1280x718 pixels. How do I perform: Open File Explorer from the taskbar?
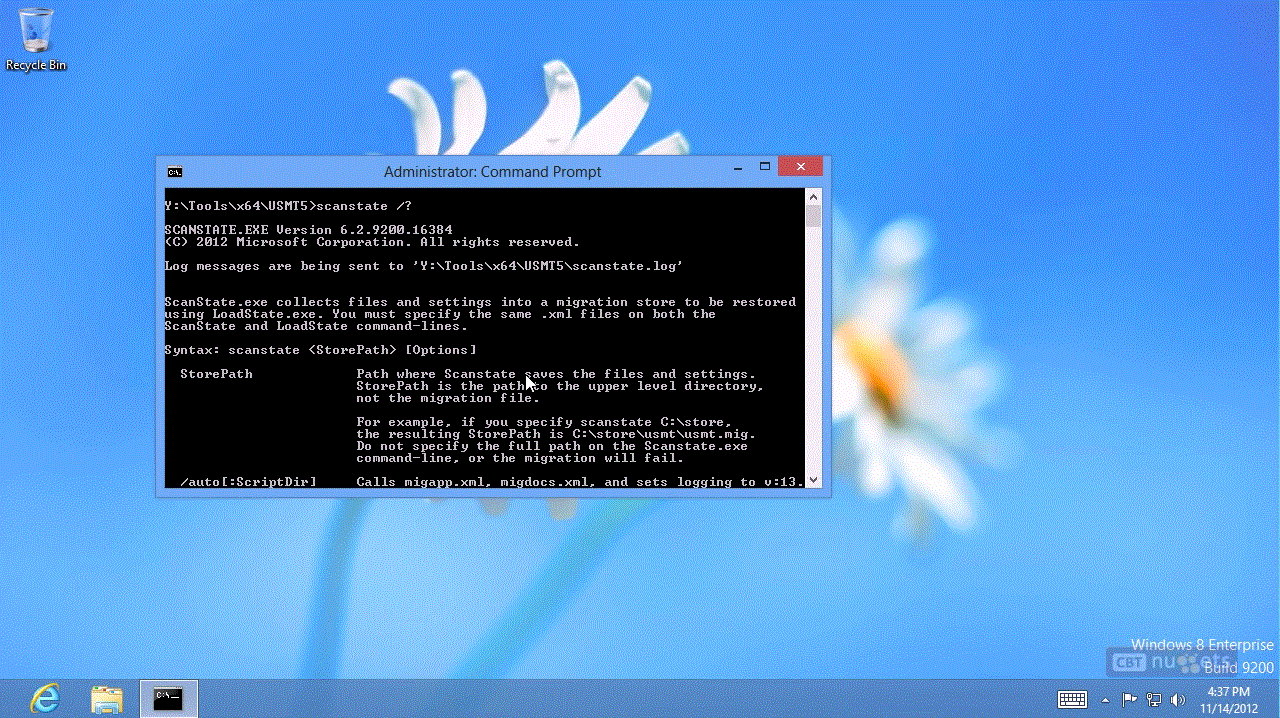point(107,699)
